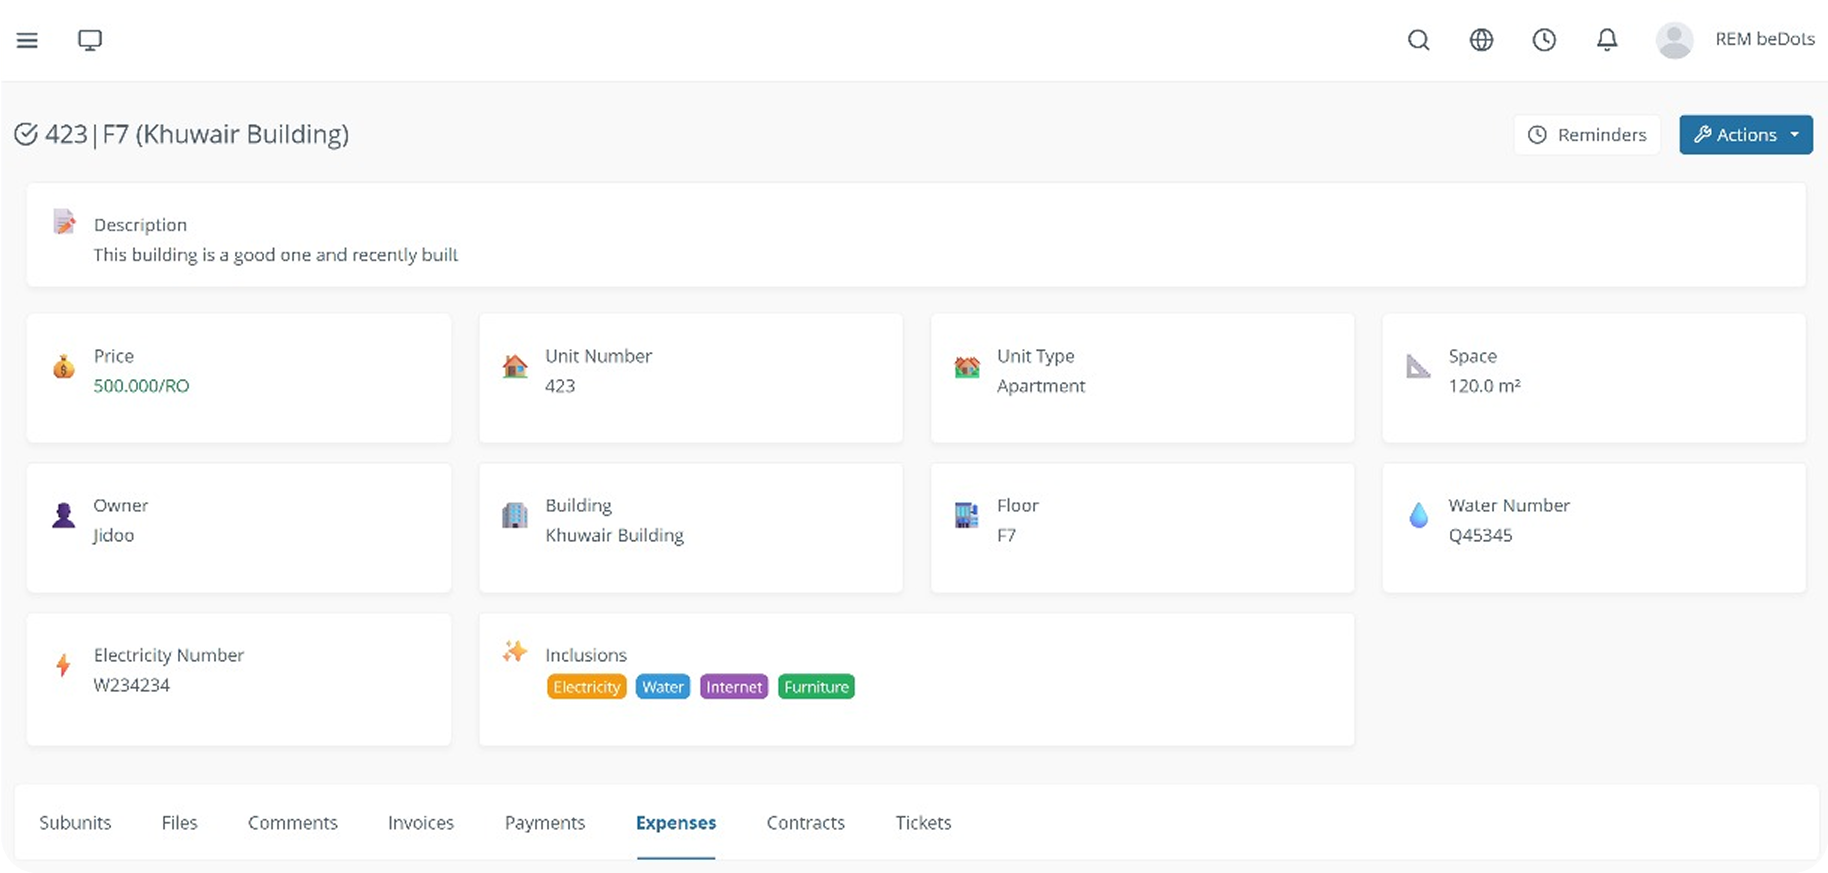This screenshot has width=1828, height=873.
Task: Open the Contracts tab
Action: point(805,823)
